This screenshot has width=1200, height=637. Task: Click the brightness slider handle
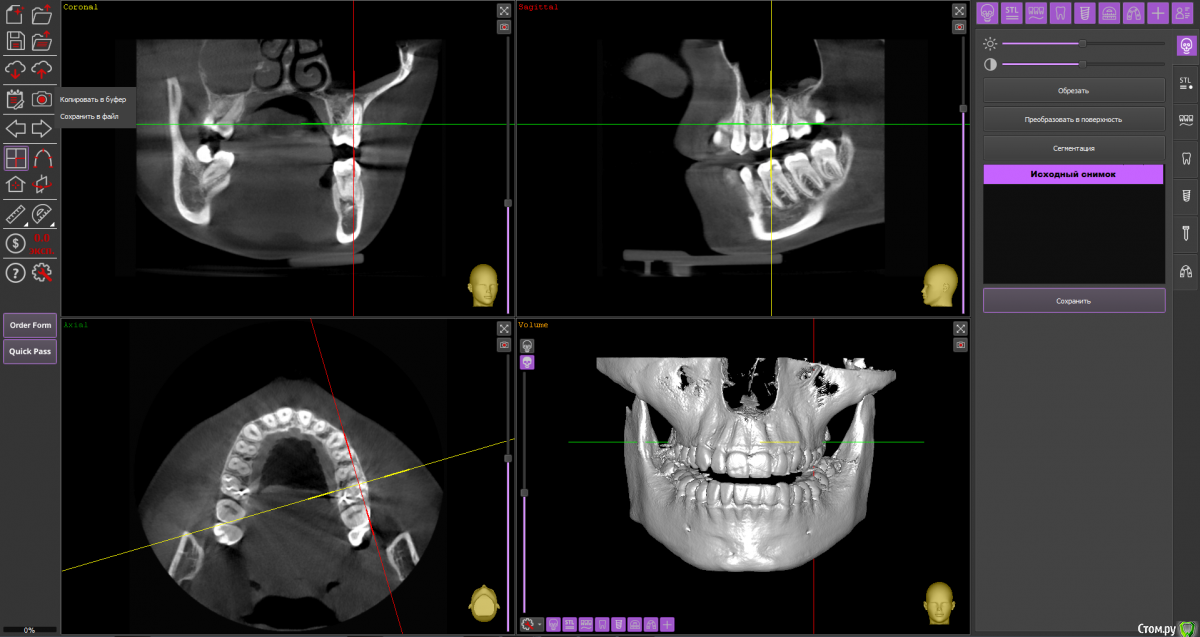click(1082, 43)
